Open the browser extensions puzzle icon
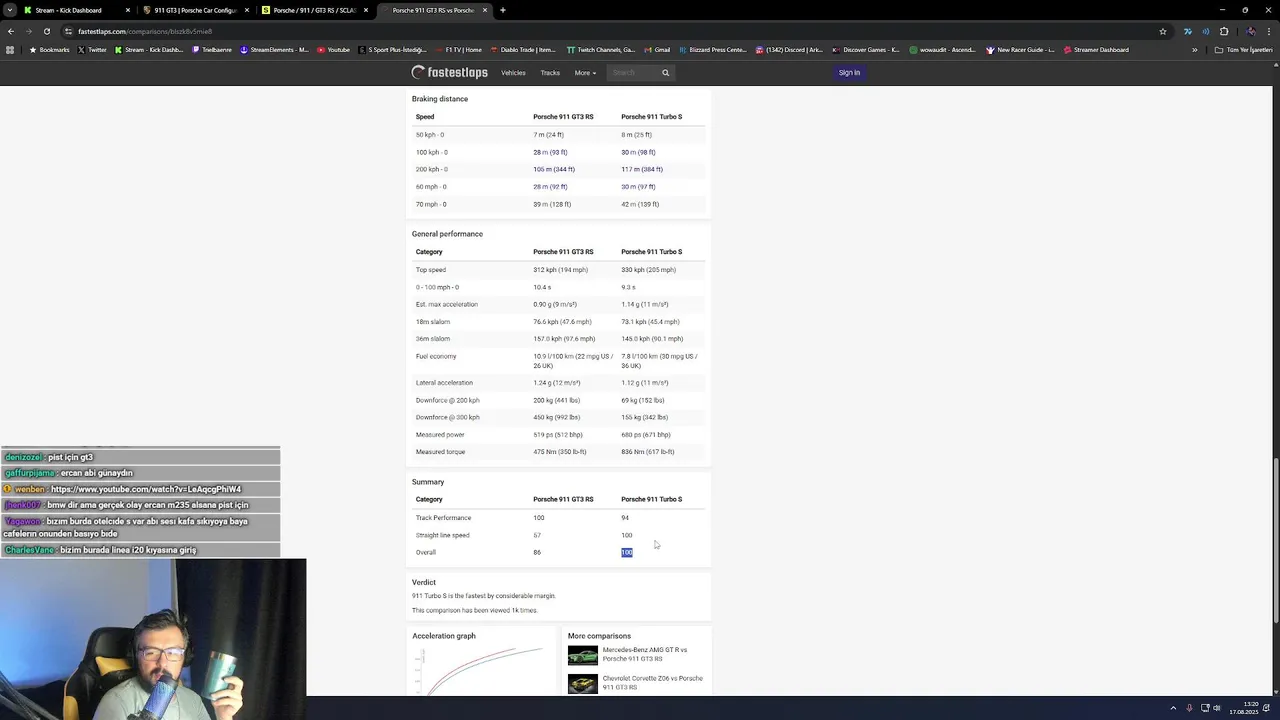The width and height of the screenshot is (1280, 720). pyautogui.click(x=1224, y=31)
